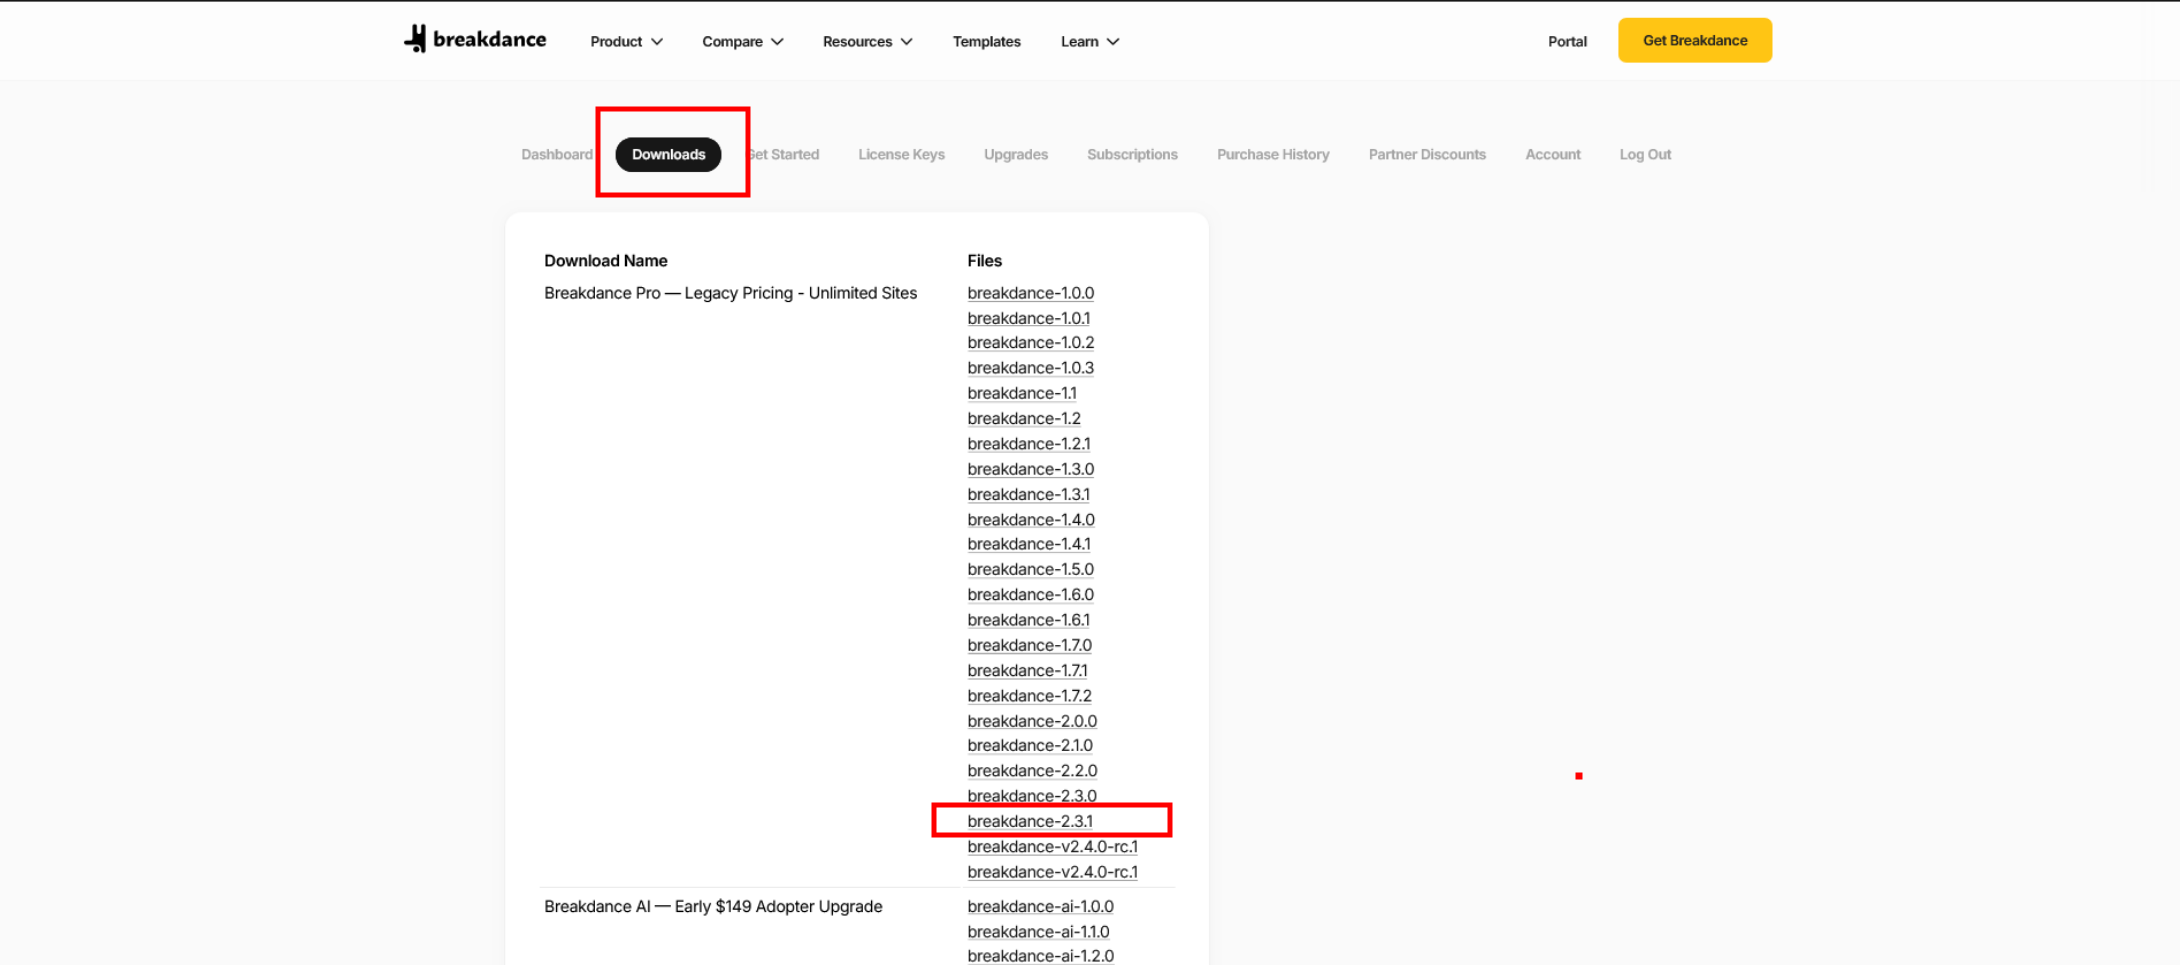Download breakdance-2.1.0 file
Screen dimensions: 2180x965
click(1030, 745)
